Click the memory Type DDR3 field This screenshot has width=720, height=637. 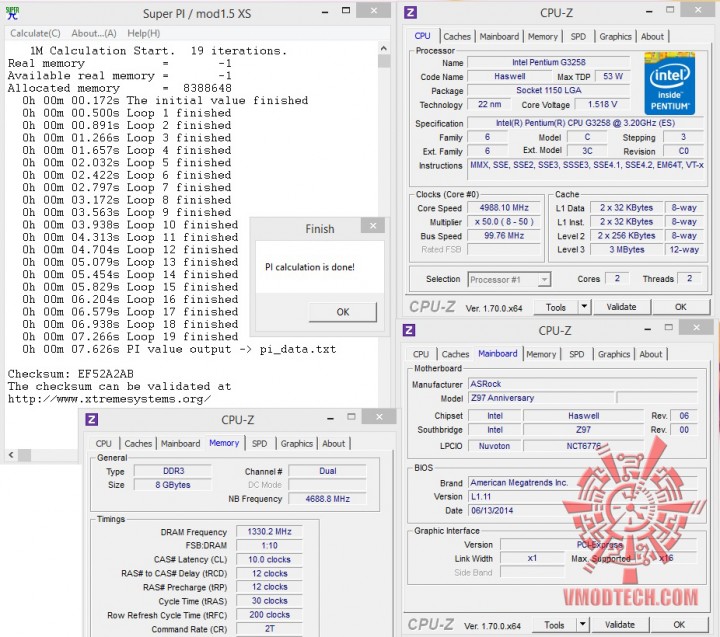click(x=173, y=471)
